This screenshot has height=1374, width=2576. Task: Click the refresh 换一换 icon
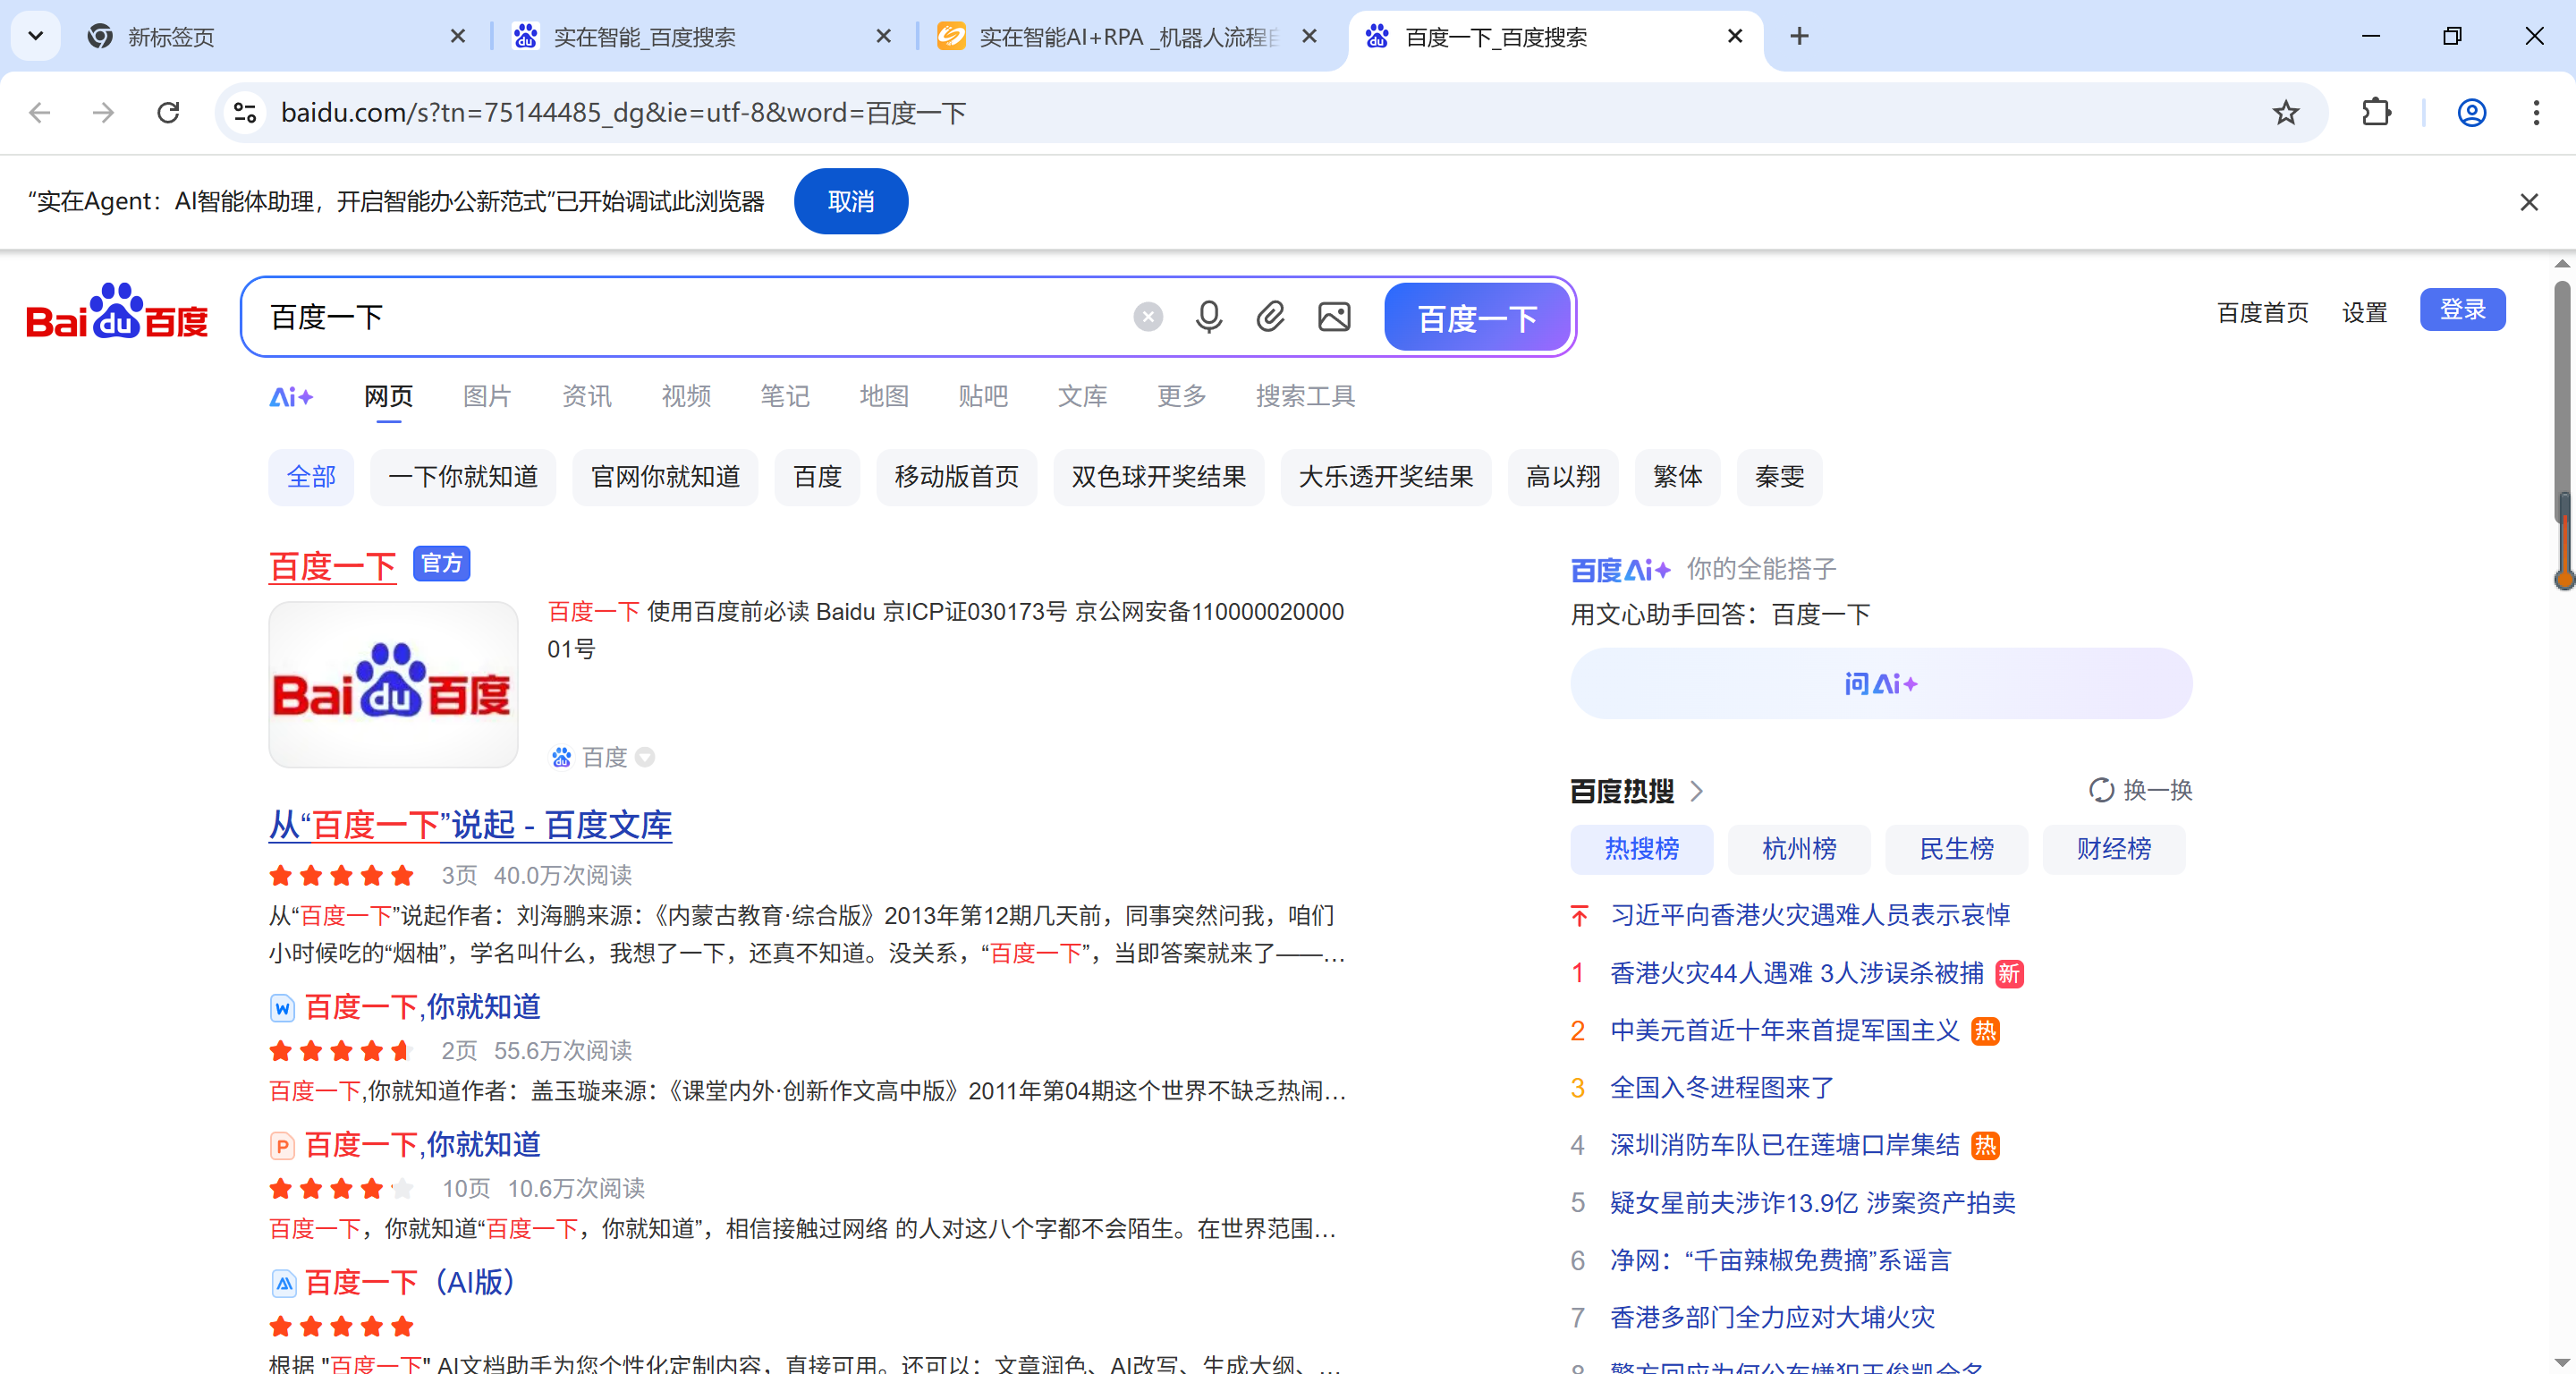[x=2101, y=790]
